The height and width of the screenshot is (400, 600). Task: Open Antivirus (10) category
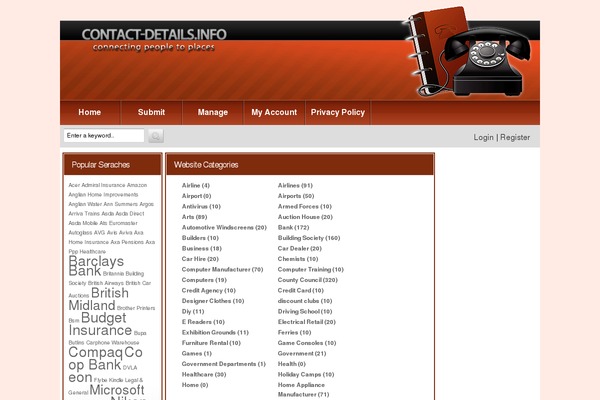click(x=201, y=206)
